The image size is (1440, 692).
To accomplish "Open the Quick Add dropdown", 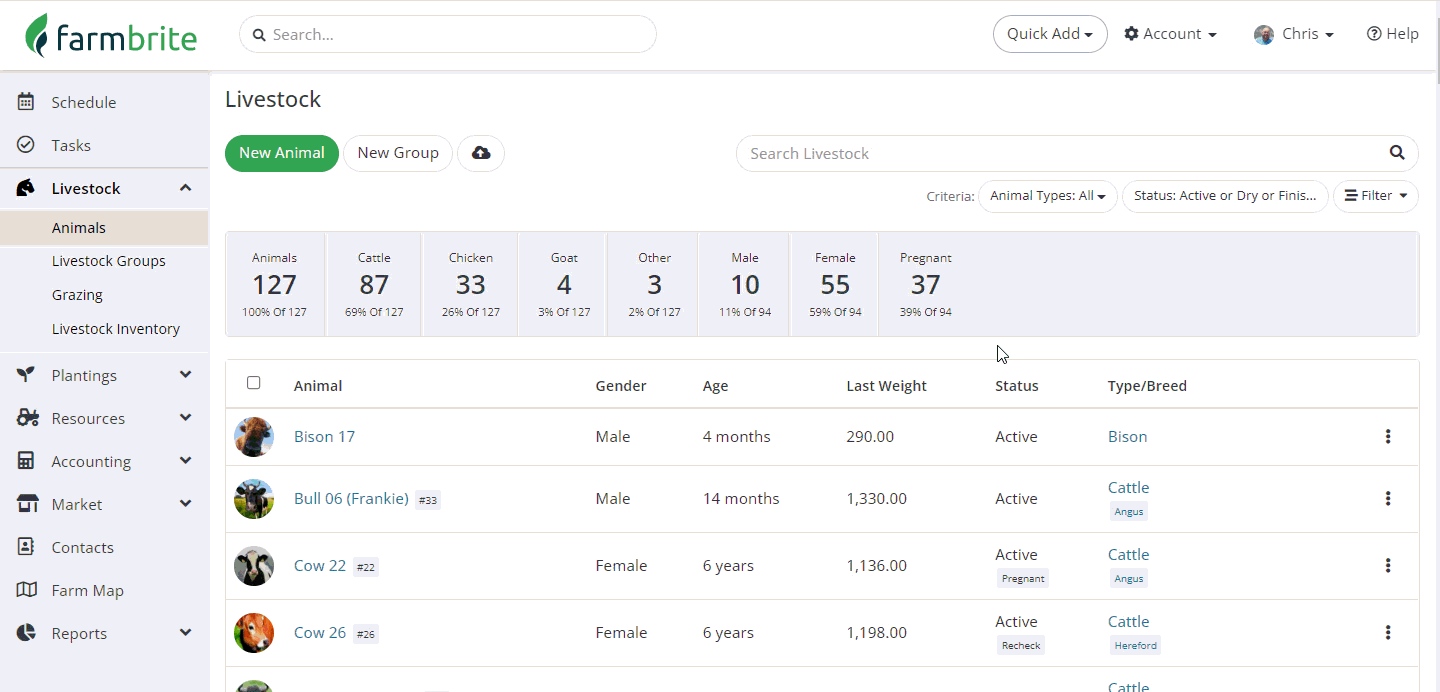I will pyautogui.click(x=1049, y=34).
